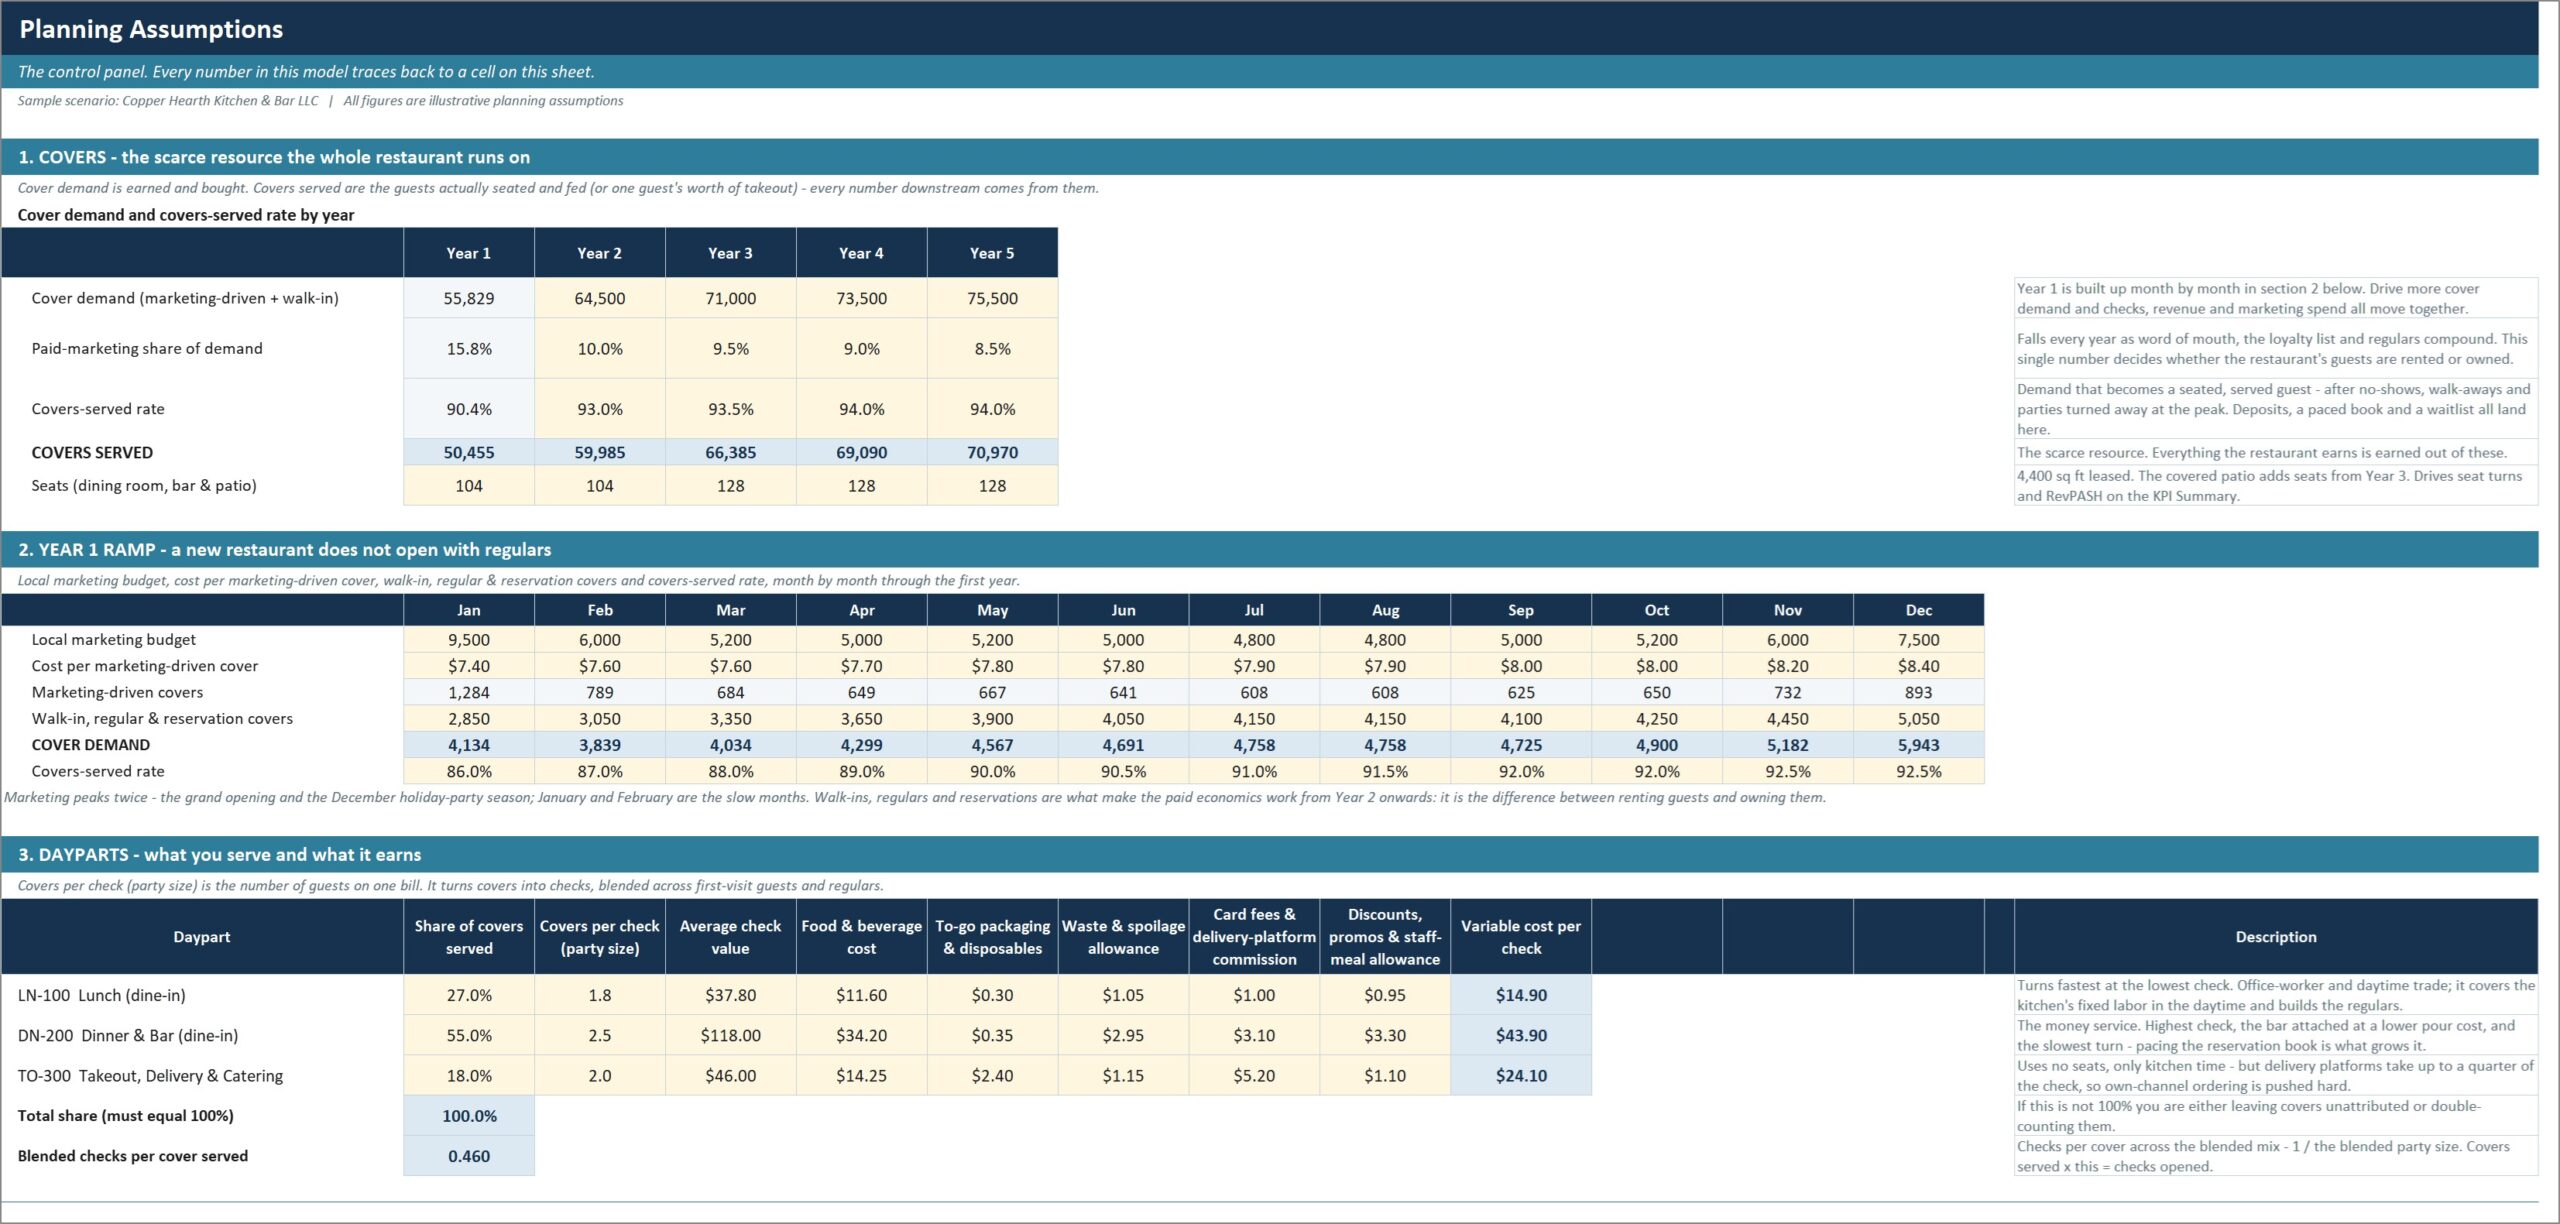Click Lunch discounts & promos value $0.95
This screenshot has width=2560, height=1224.
(1384, 995)
